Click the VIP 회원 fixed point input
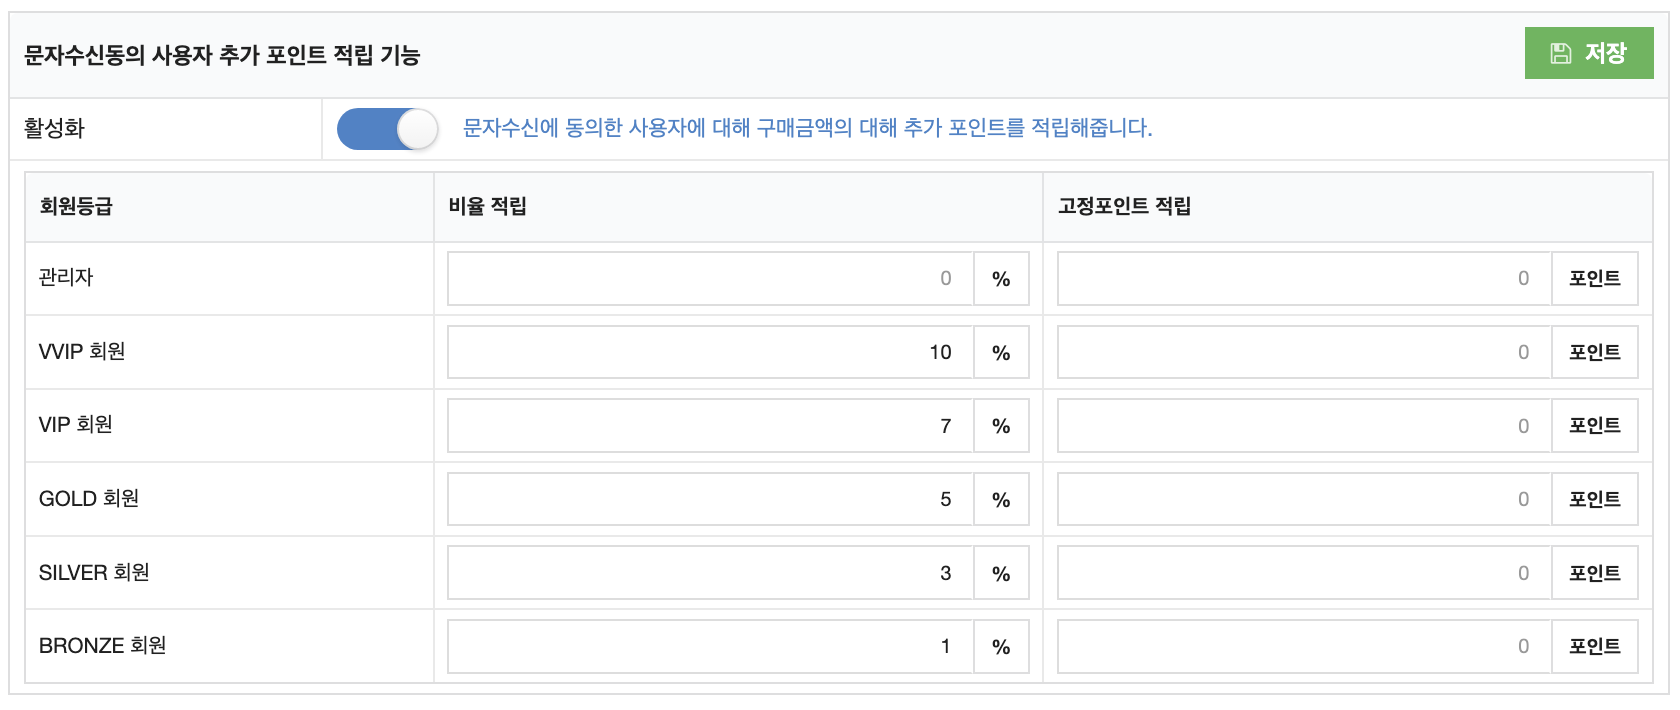The width and height of the screenshot is (1680, 710). [x=1304, y=426]
